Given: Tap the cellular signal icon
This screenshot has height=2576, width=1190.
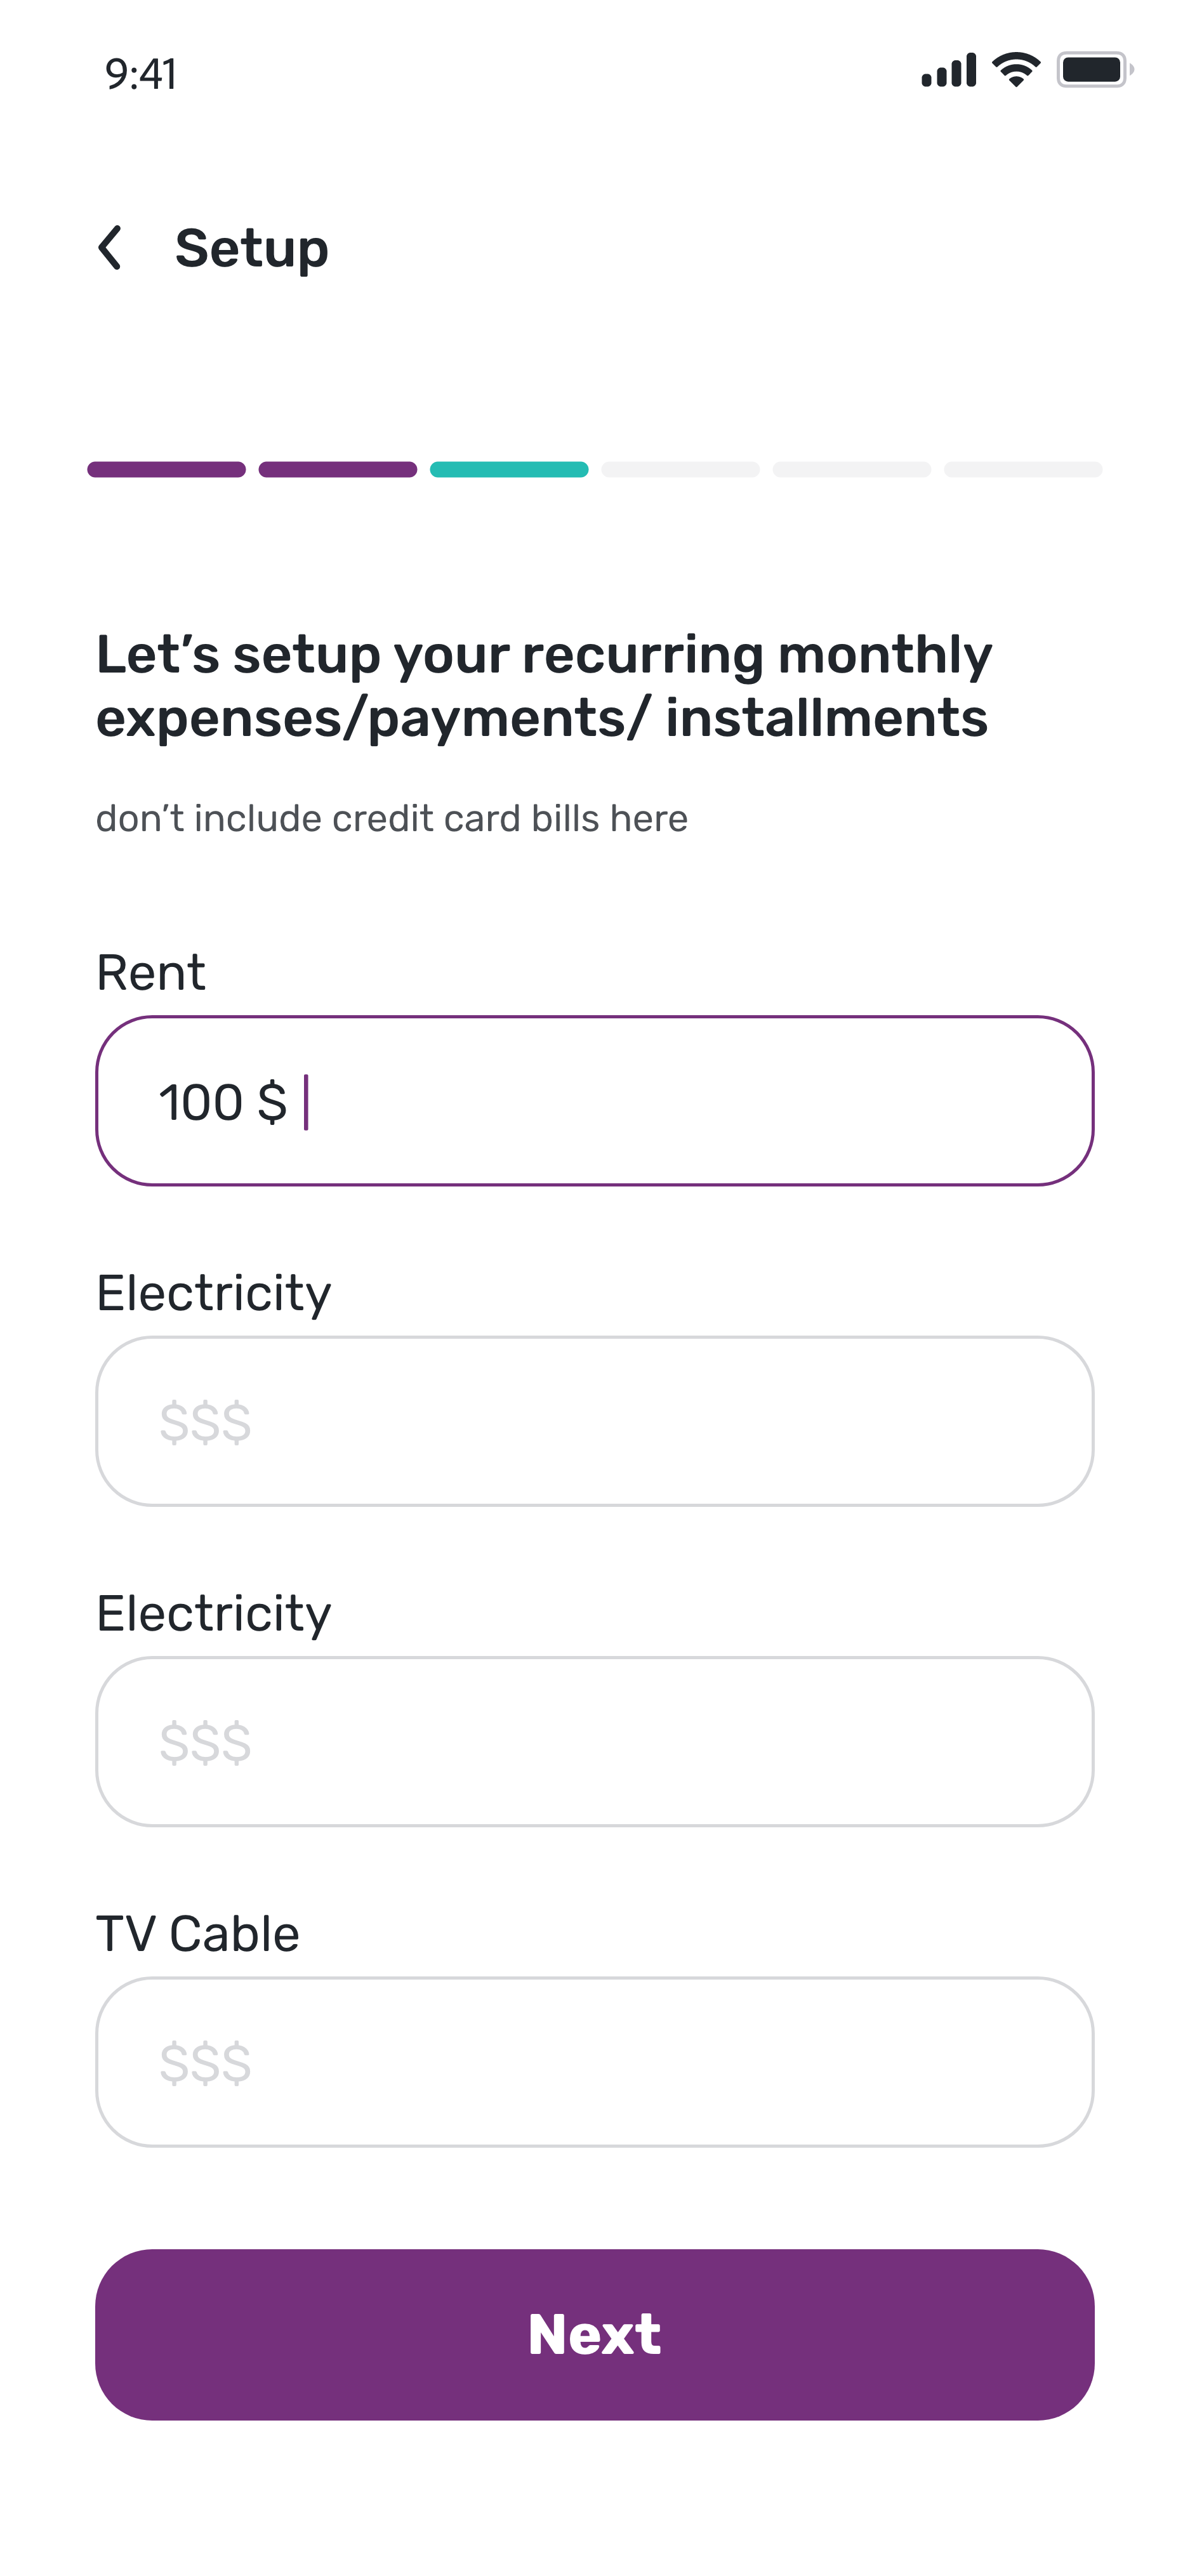Looking at the screenshot, I should (x=948, y=70).
